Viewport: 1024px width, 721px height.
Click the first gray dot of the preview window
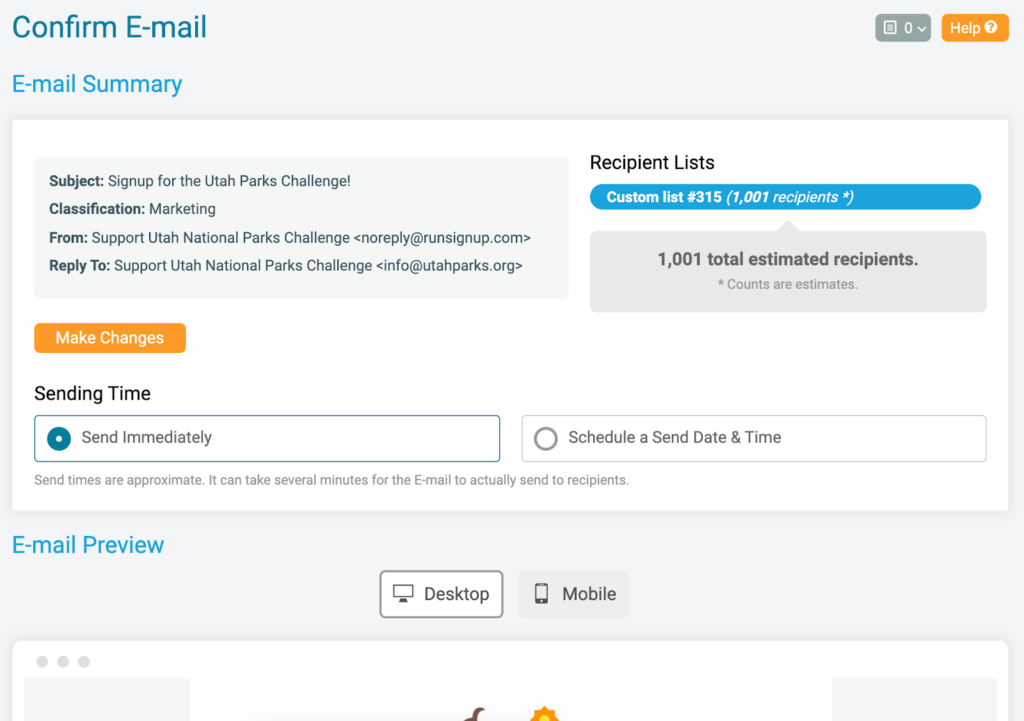pos(42,662)
